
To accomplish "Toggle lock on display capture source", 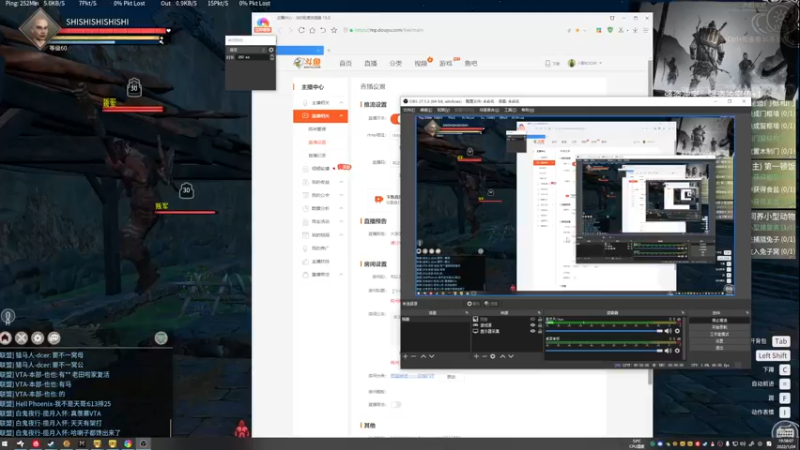I will 540,331.
